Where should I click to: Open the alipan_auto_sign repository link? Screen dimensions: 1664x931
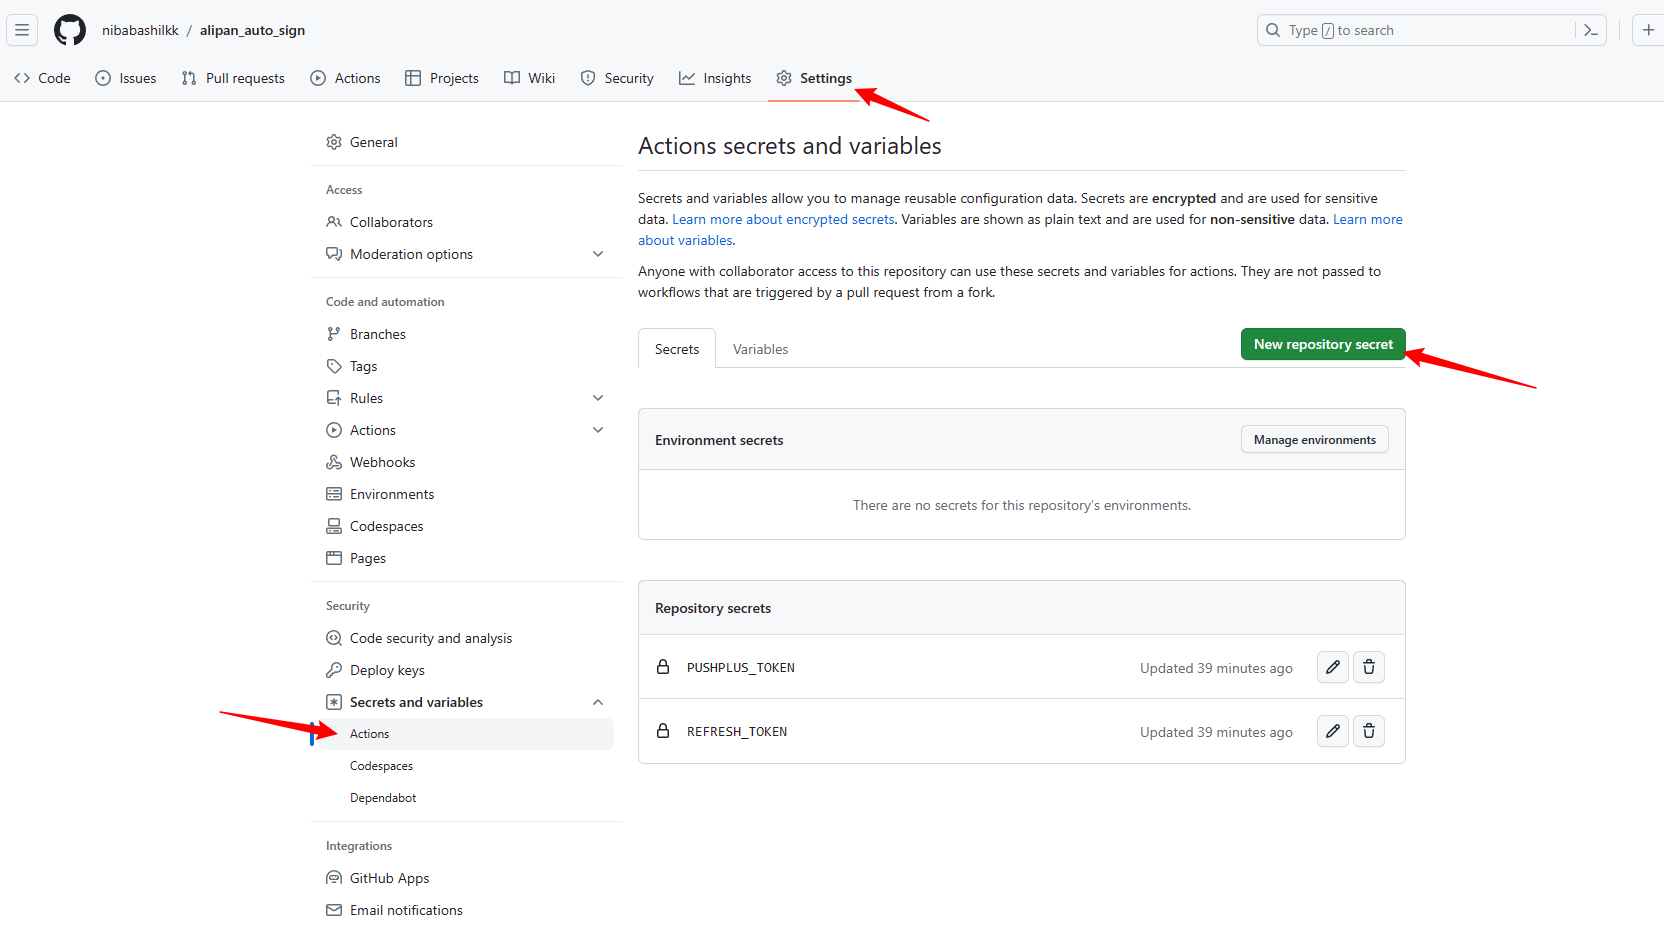[253, 30]
